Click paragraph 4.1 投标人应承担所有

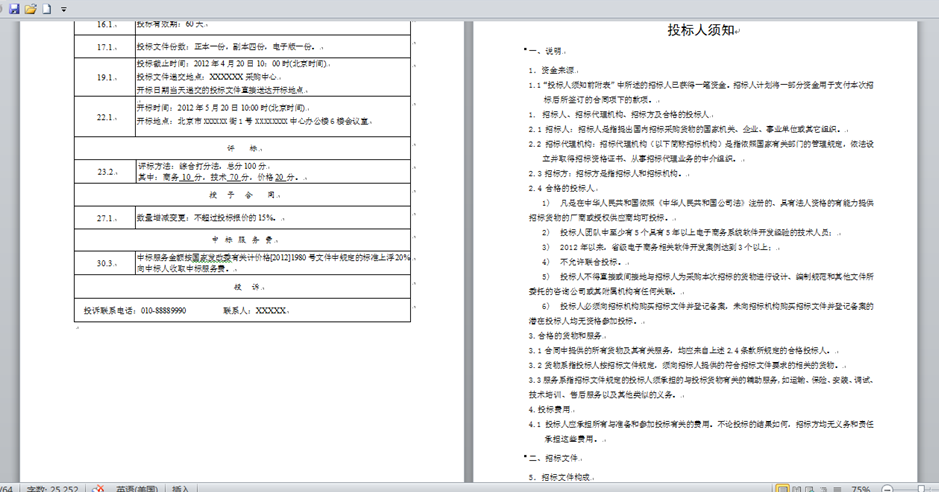pos(701,432)
